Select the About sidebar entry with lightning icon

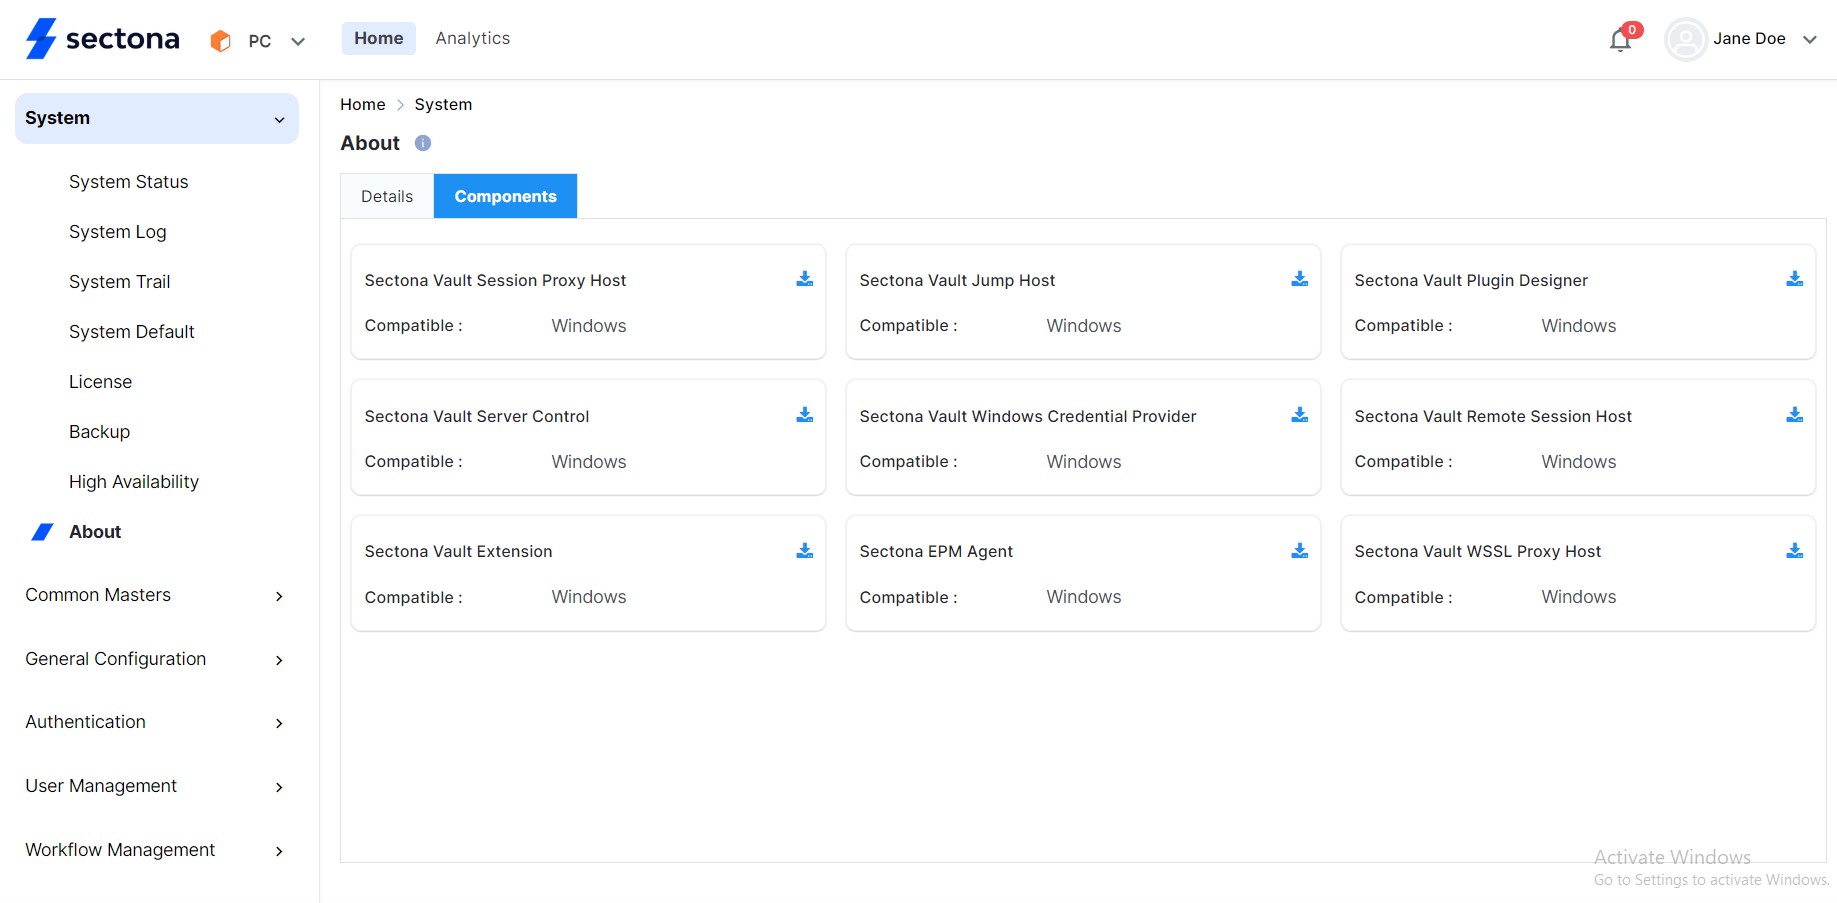(x=95, y=531)
